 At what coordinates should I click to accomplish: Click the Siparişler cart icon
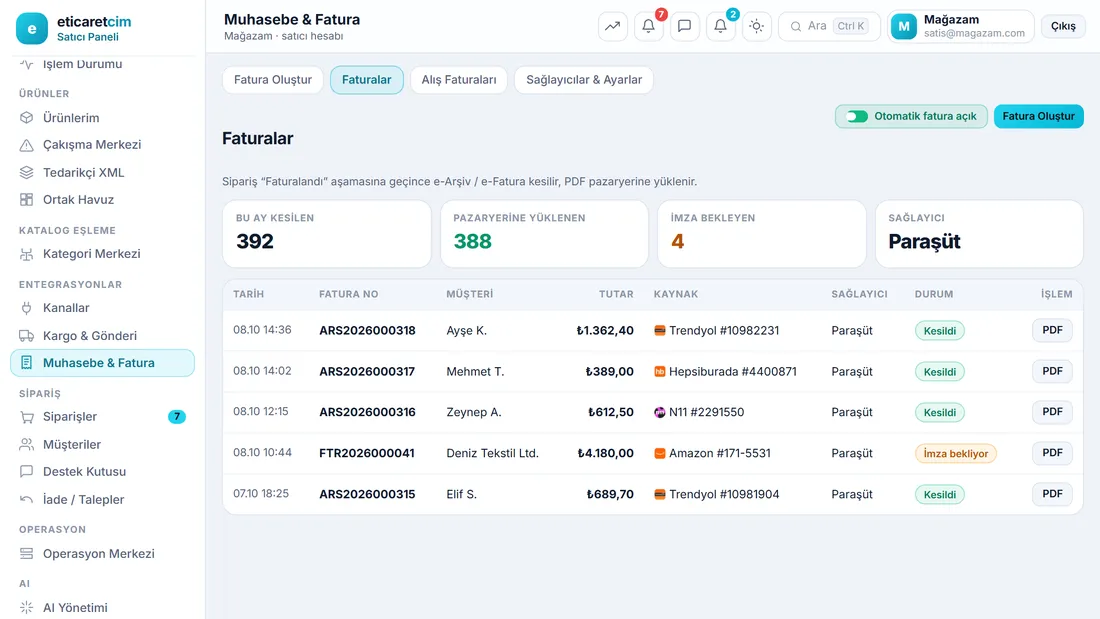[27, 417]
